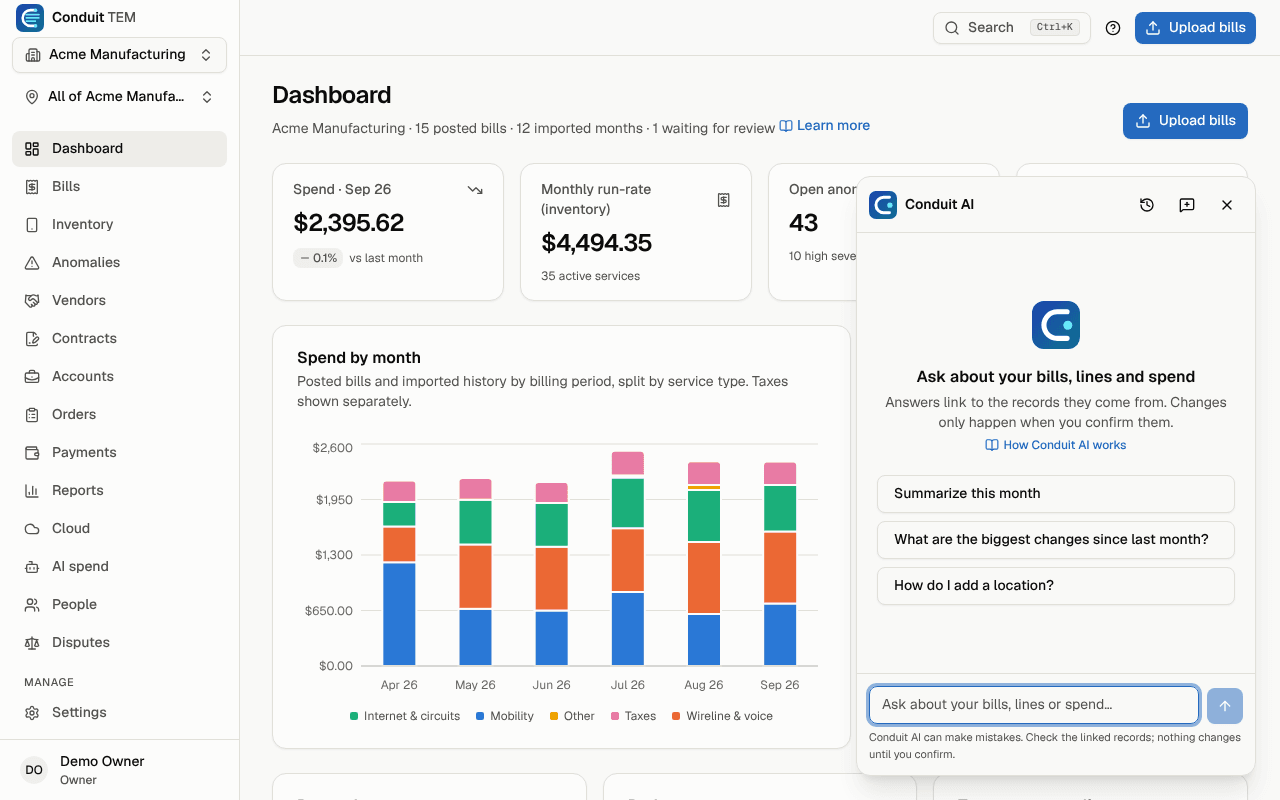Click the Wireline & voice legend swatch
Viewport: 1280px width, 800px height.
click(676, 716)
